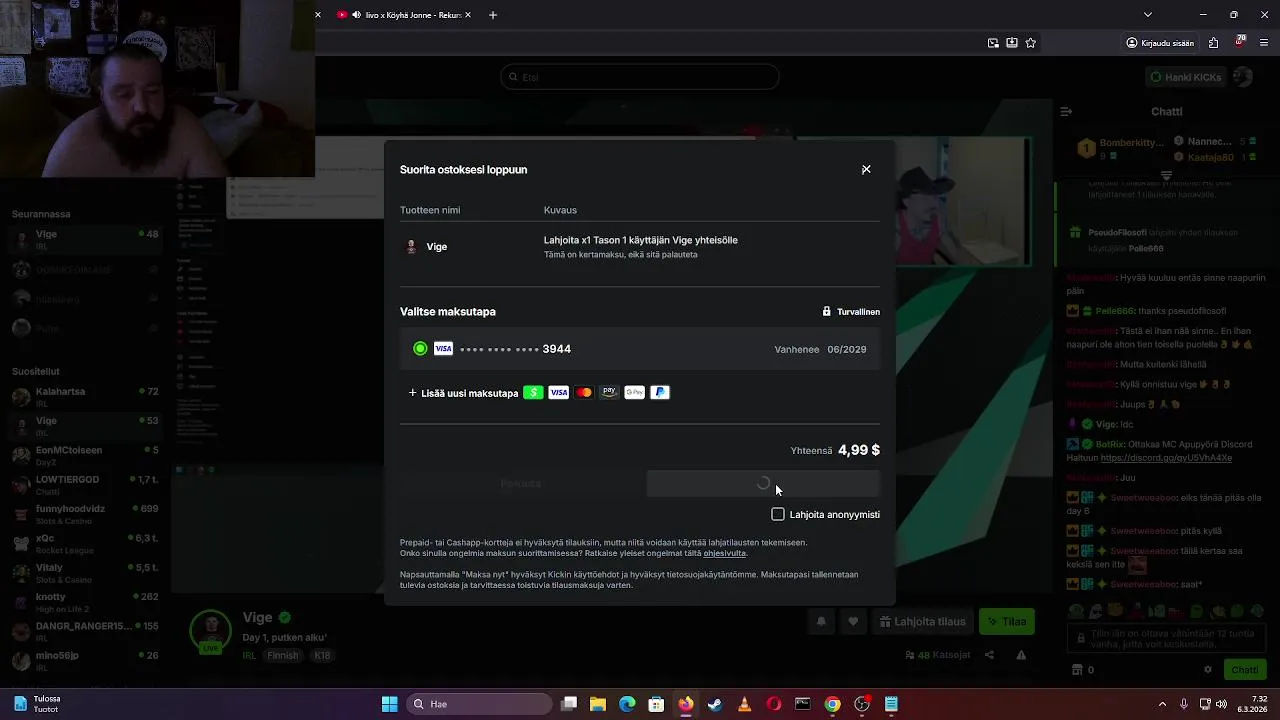Open the Discord link in chat
This screenshot has height=720, width=1280.
click(x=1166, y=458)
